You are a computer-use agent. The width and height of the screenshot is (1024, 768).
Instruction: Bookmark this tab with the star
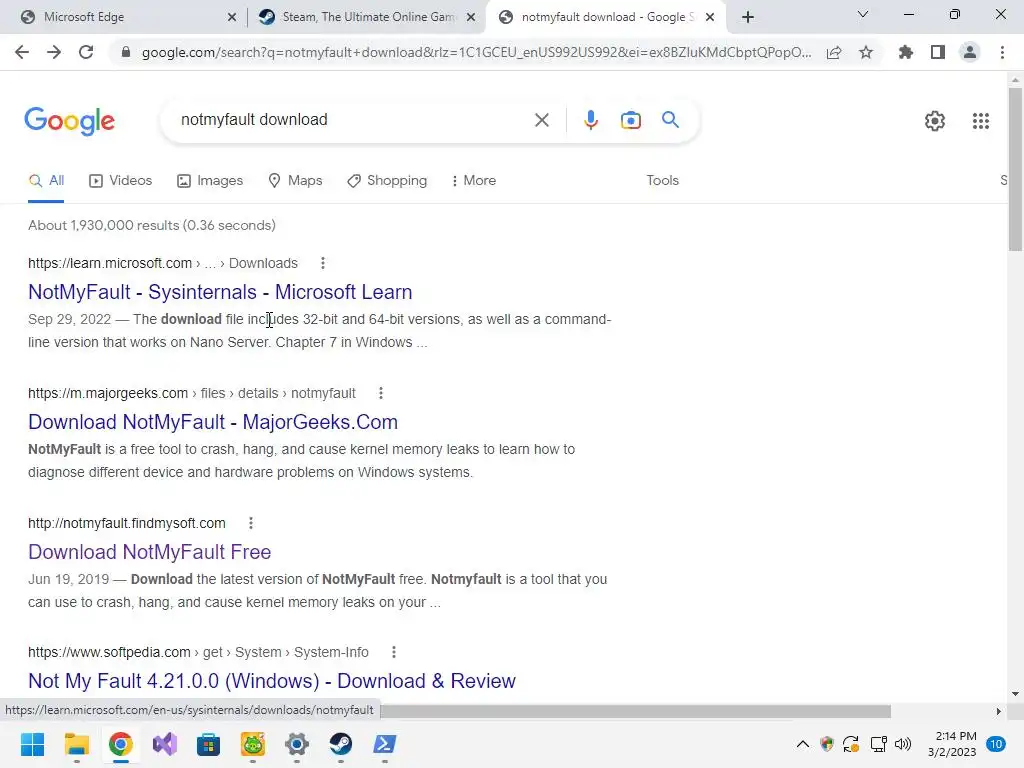click(x=866, y=52)
